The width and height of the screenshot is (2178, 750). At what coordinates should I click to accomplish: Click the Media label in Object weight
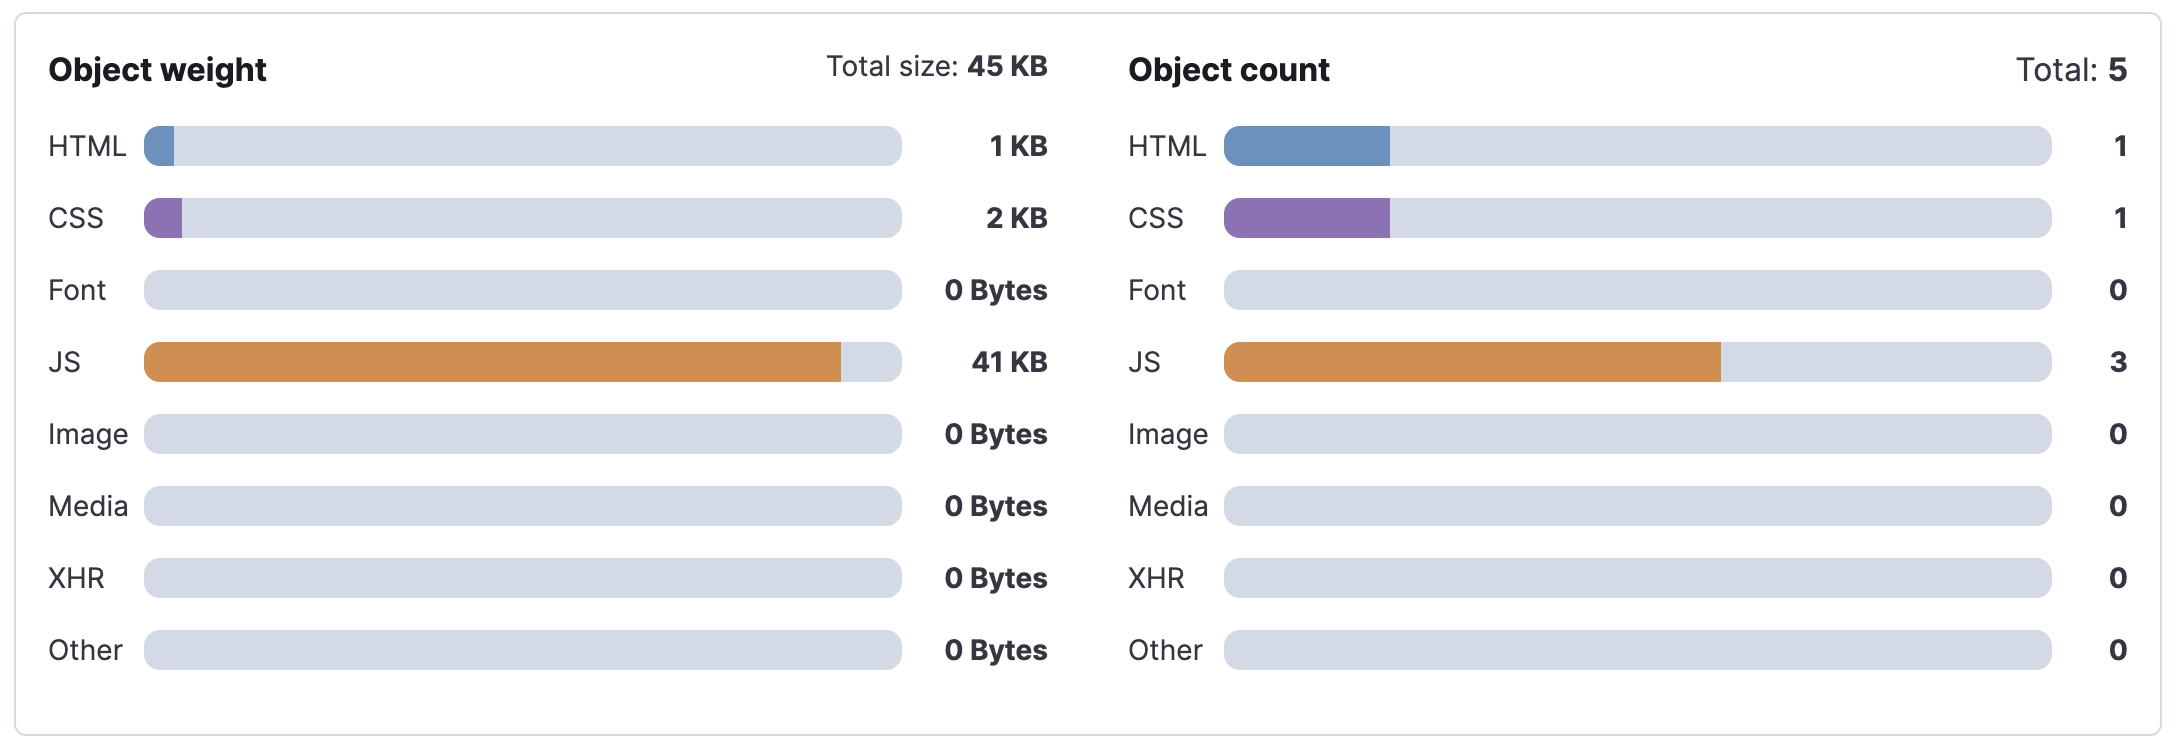(88, 506)
